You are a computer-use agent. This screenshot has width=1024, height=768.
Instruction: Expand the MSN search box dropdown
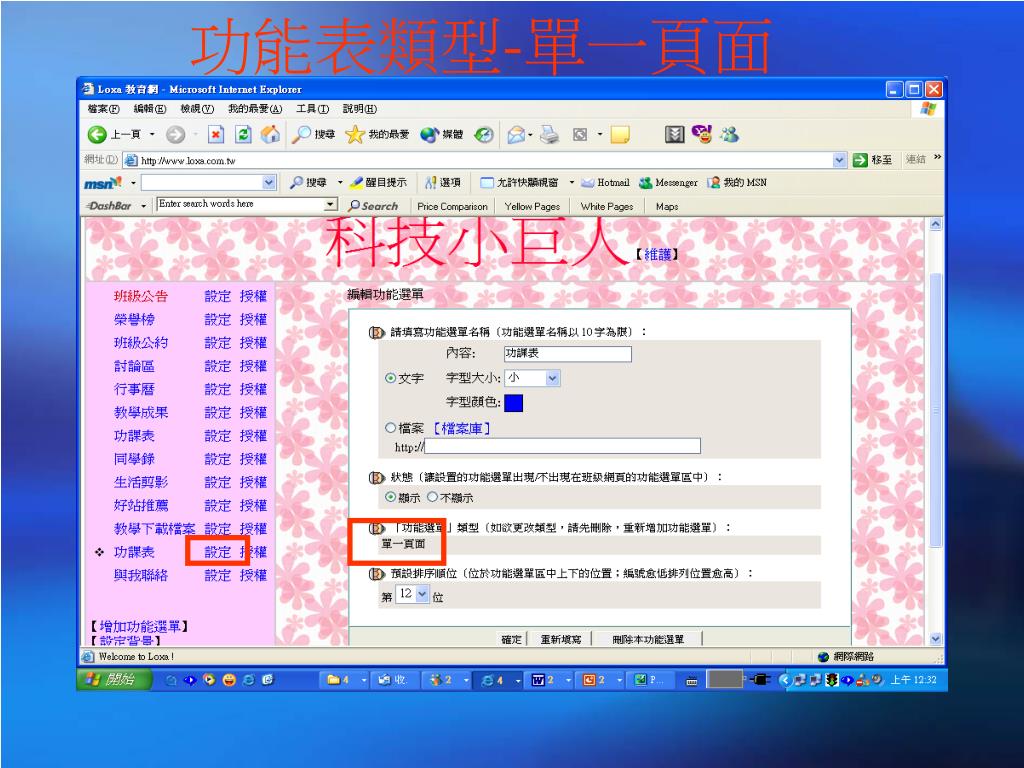click(x=268, y=183)
